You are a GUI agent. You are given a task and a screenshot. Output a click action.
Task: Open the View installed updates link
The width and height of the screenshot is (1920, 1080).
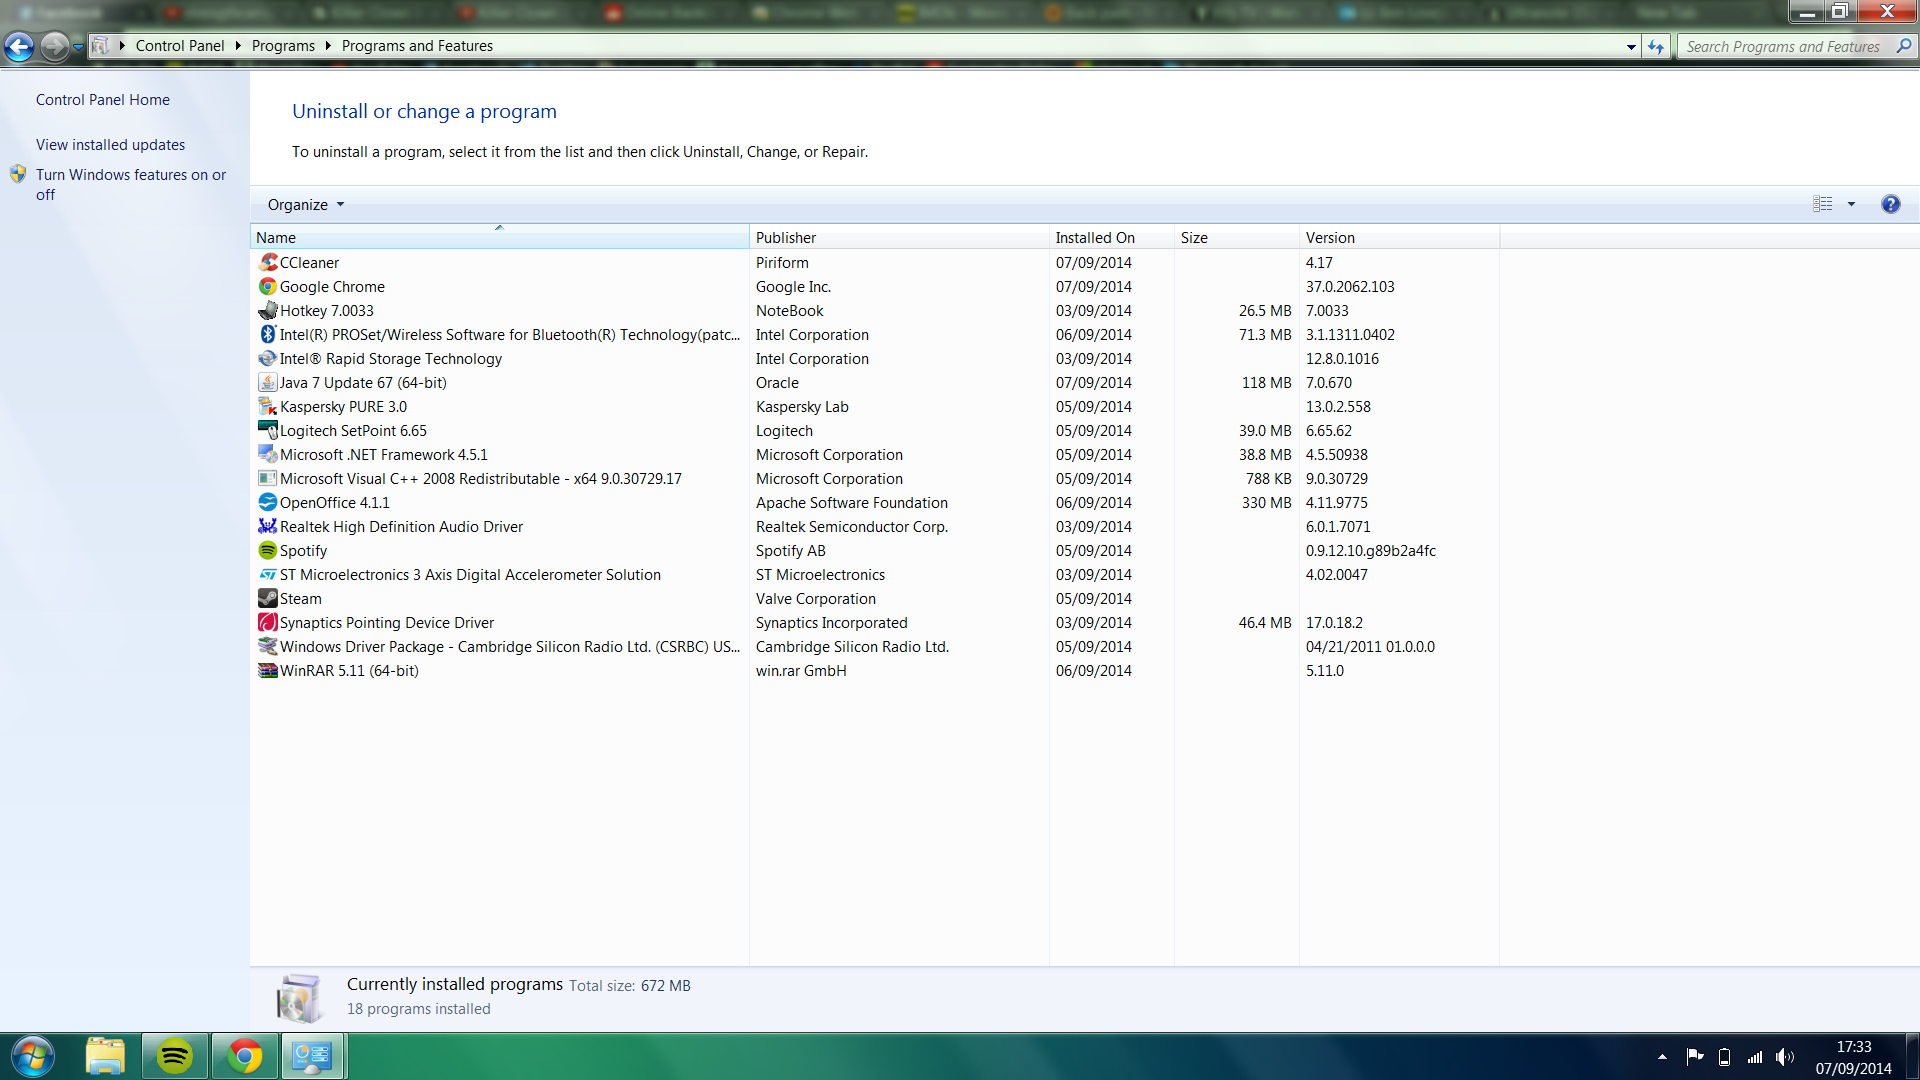(x=110, y=145)
